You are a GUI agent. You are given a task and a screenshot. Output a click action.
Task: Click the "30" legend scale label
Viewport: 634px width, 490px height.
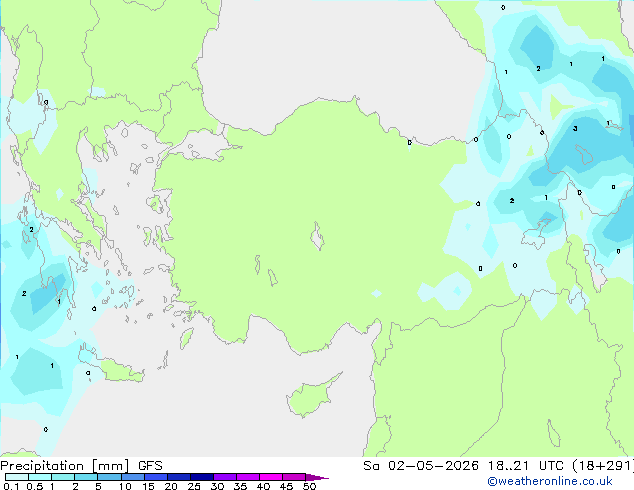(217, 486)
